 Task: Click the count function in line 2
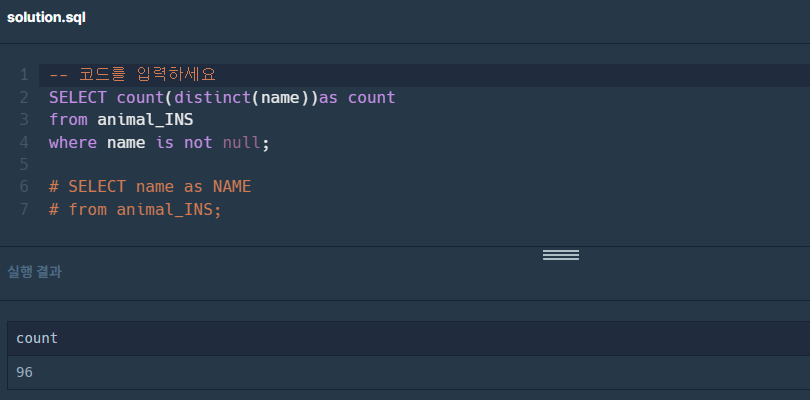point(141,97)
